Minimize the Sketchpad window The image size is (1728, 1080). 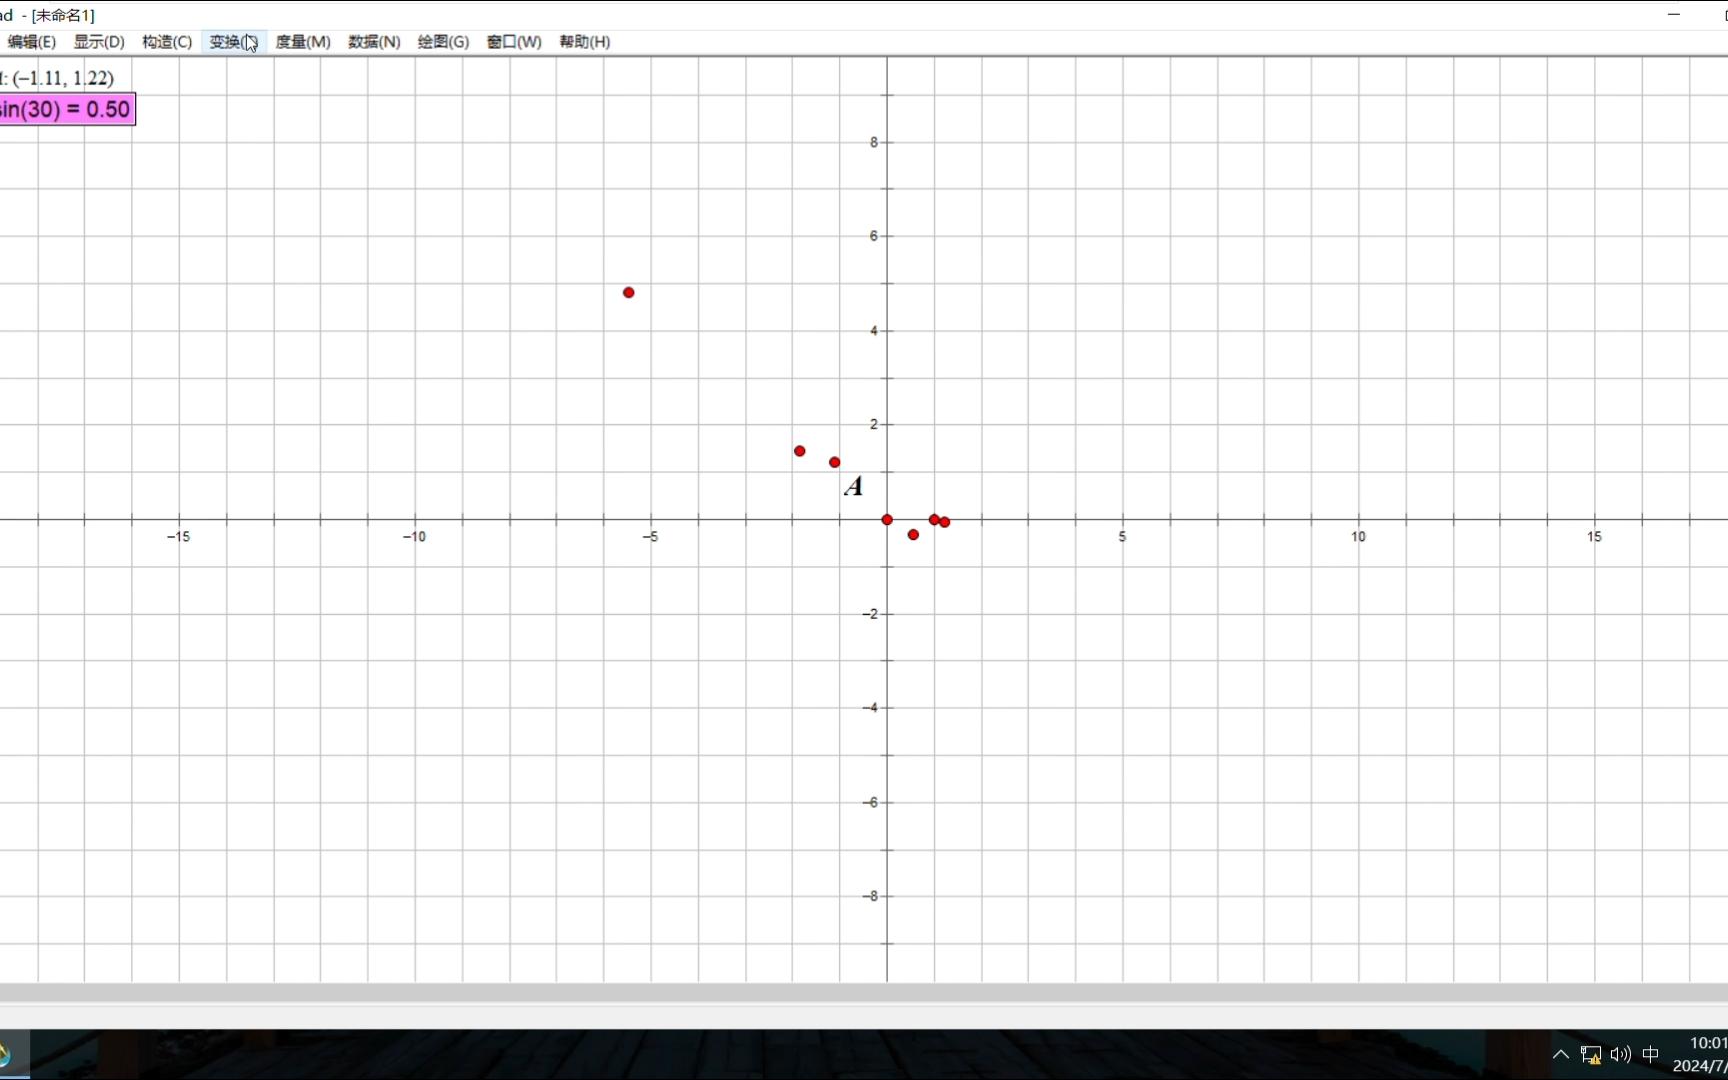coord(1674,15)
